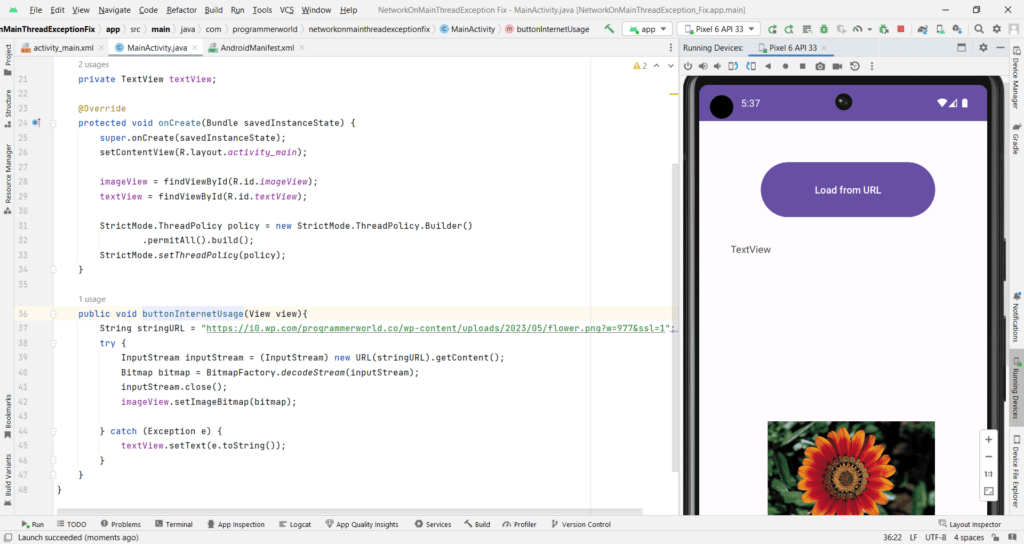Open the Logcat tool window
Image resolution: width=1024 pixels, height=544 pixels.
click(295, 524)
